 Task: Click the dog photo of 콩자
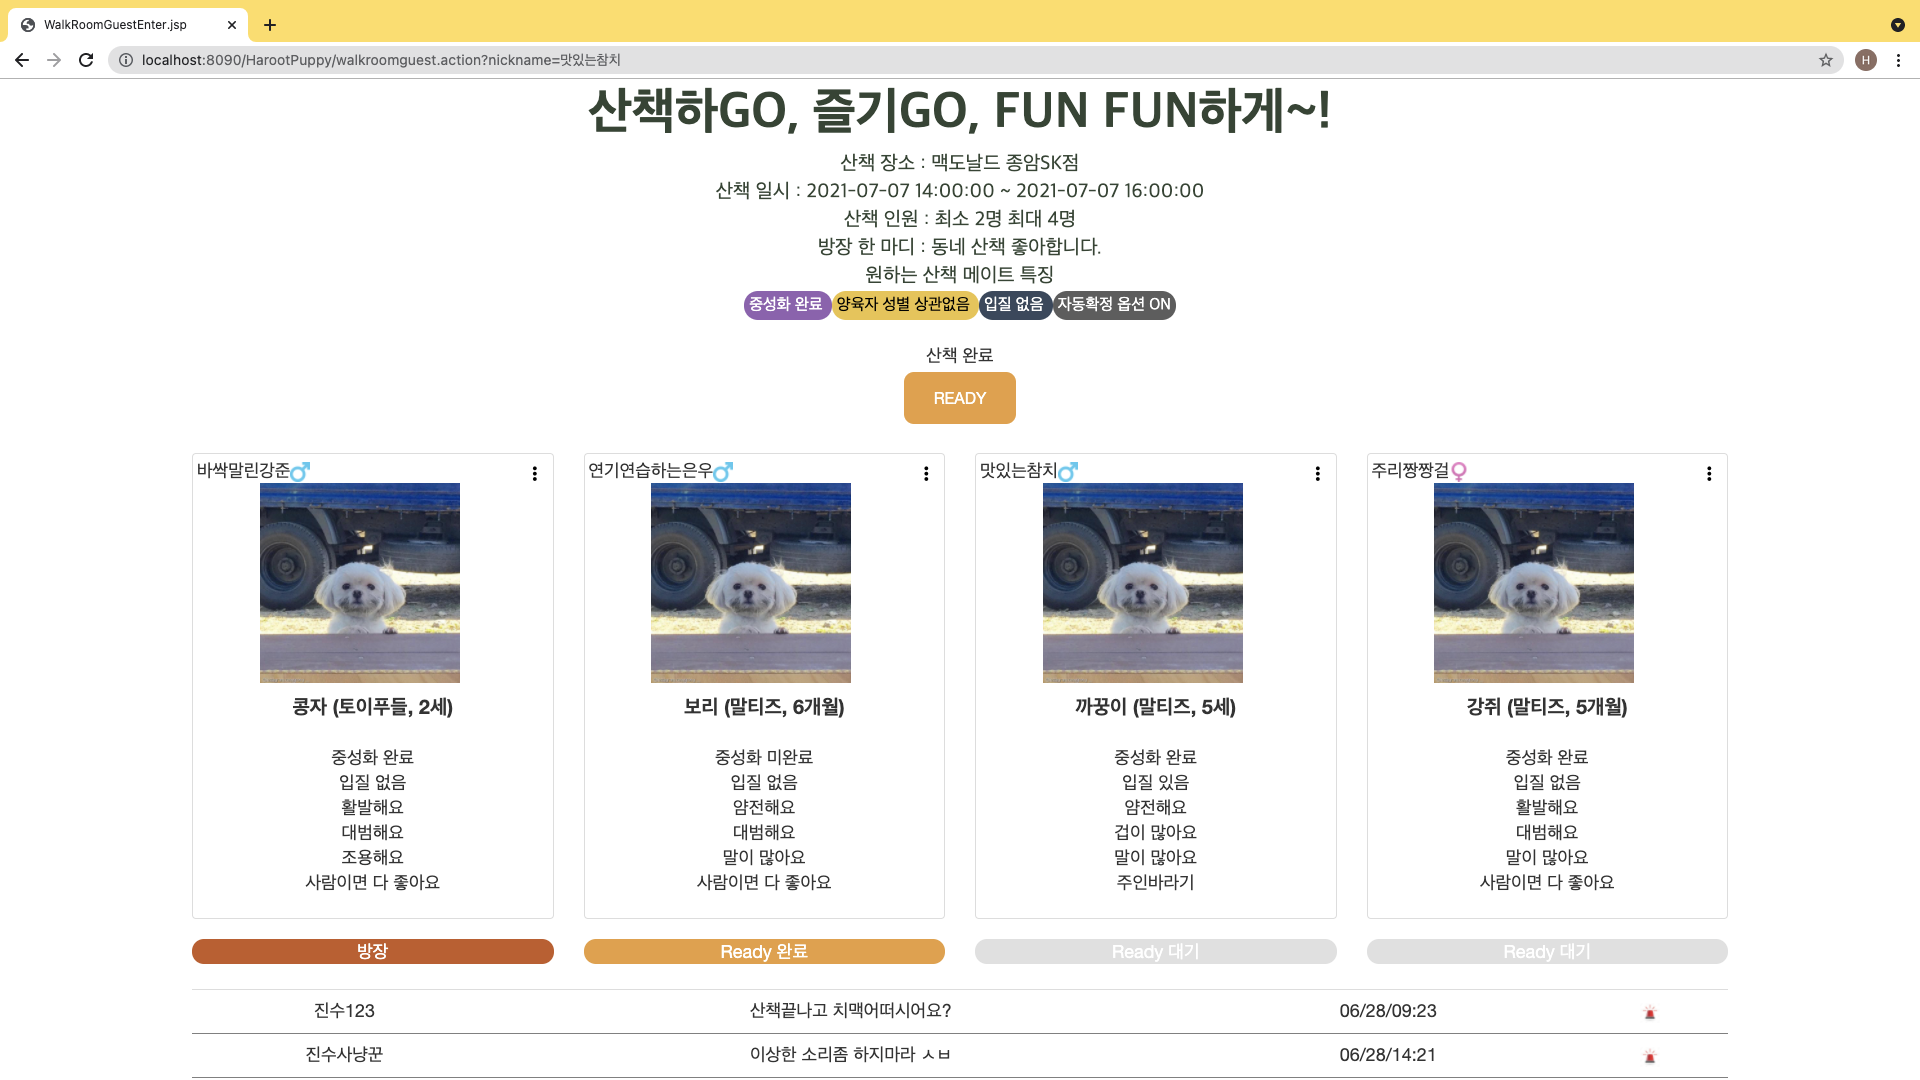[x=360, y=583]
